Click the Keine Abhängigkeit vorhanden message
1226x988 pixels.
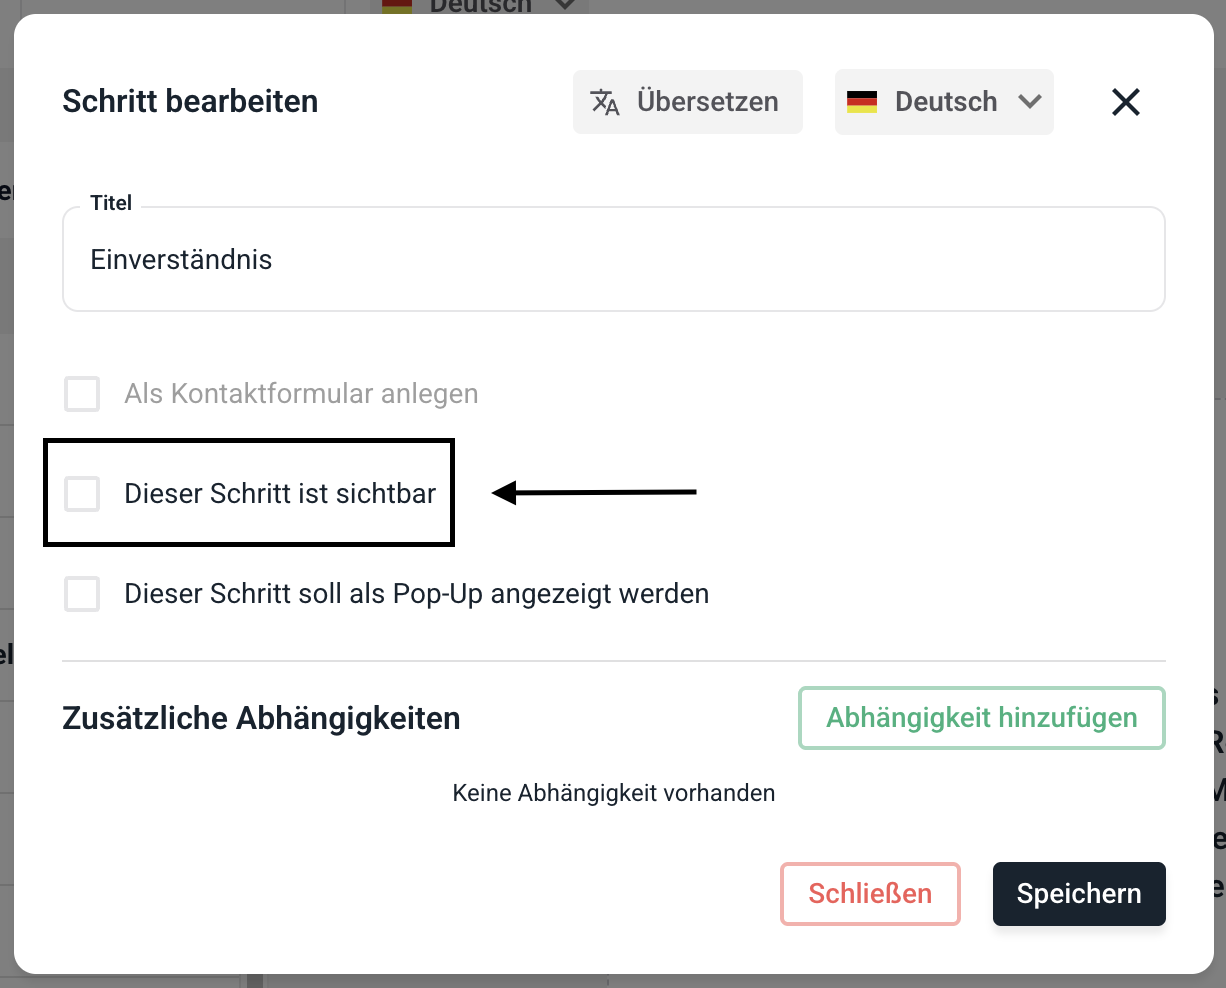tap(613, 793)
